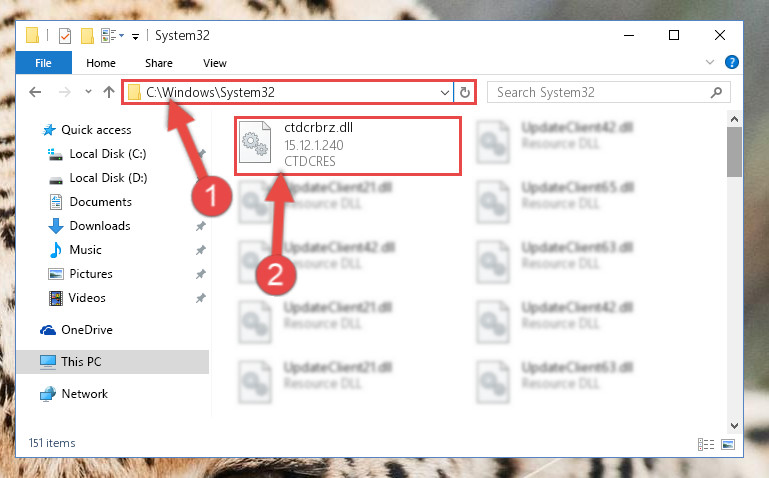Viewport: 769px width, 478px height.
Task: Click the Properties quick access toolbar icon
Action: click(x=65, y=36)
